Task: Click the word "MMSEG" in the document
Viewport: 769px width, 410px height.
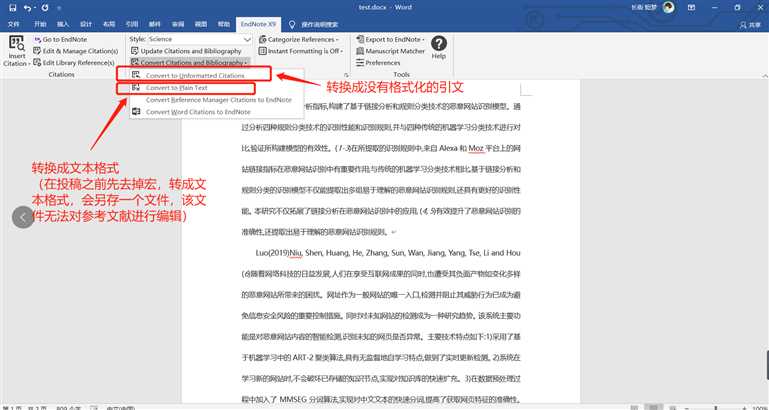Action: (x=294, y=400)
